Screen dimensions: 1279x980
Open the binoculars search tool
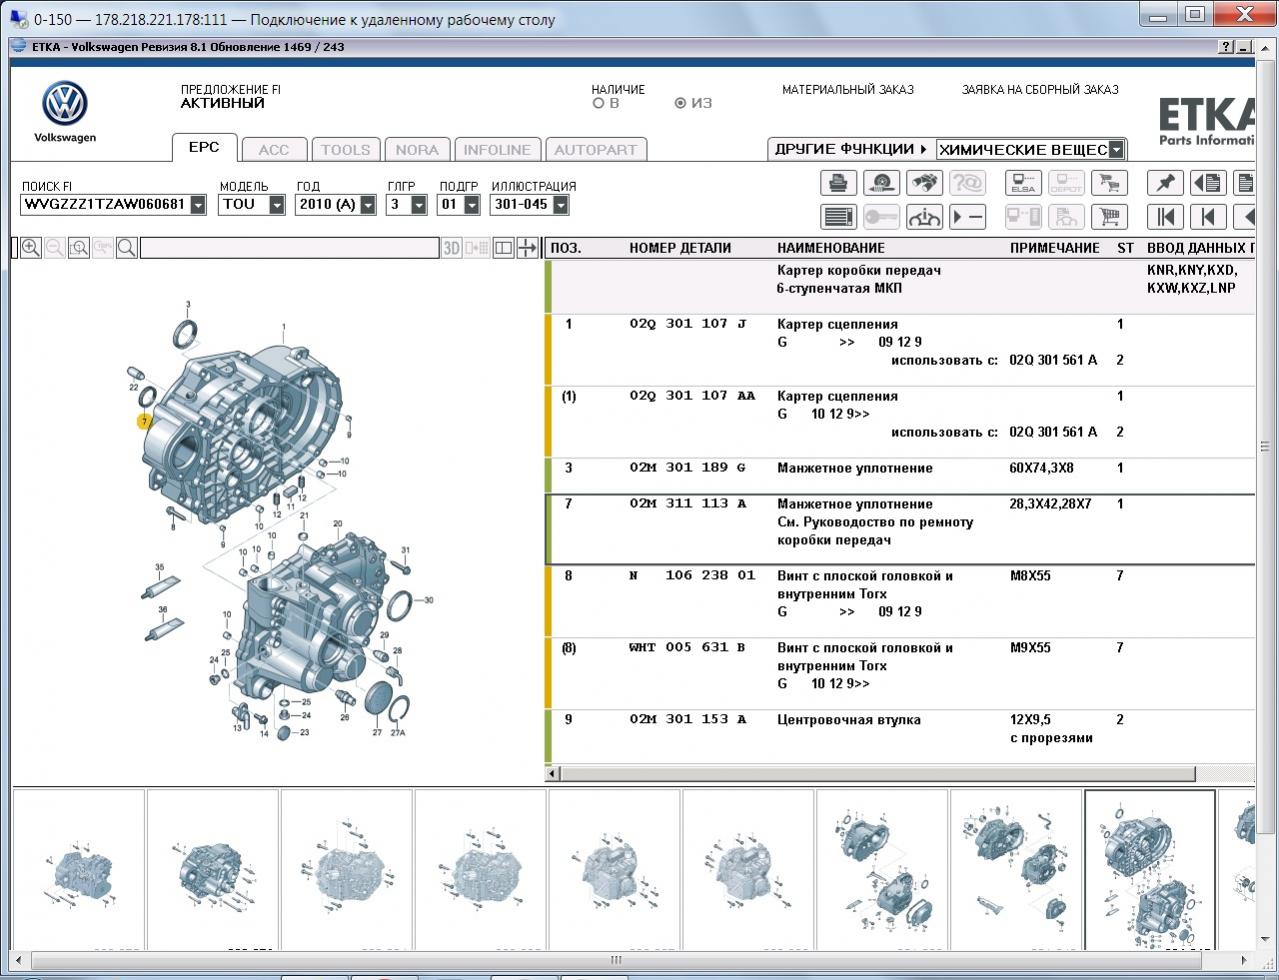(924, 183)
